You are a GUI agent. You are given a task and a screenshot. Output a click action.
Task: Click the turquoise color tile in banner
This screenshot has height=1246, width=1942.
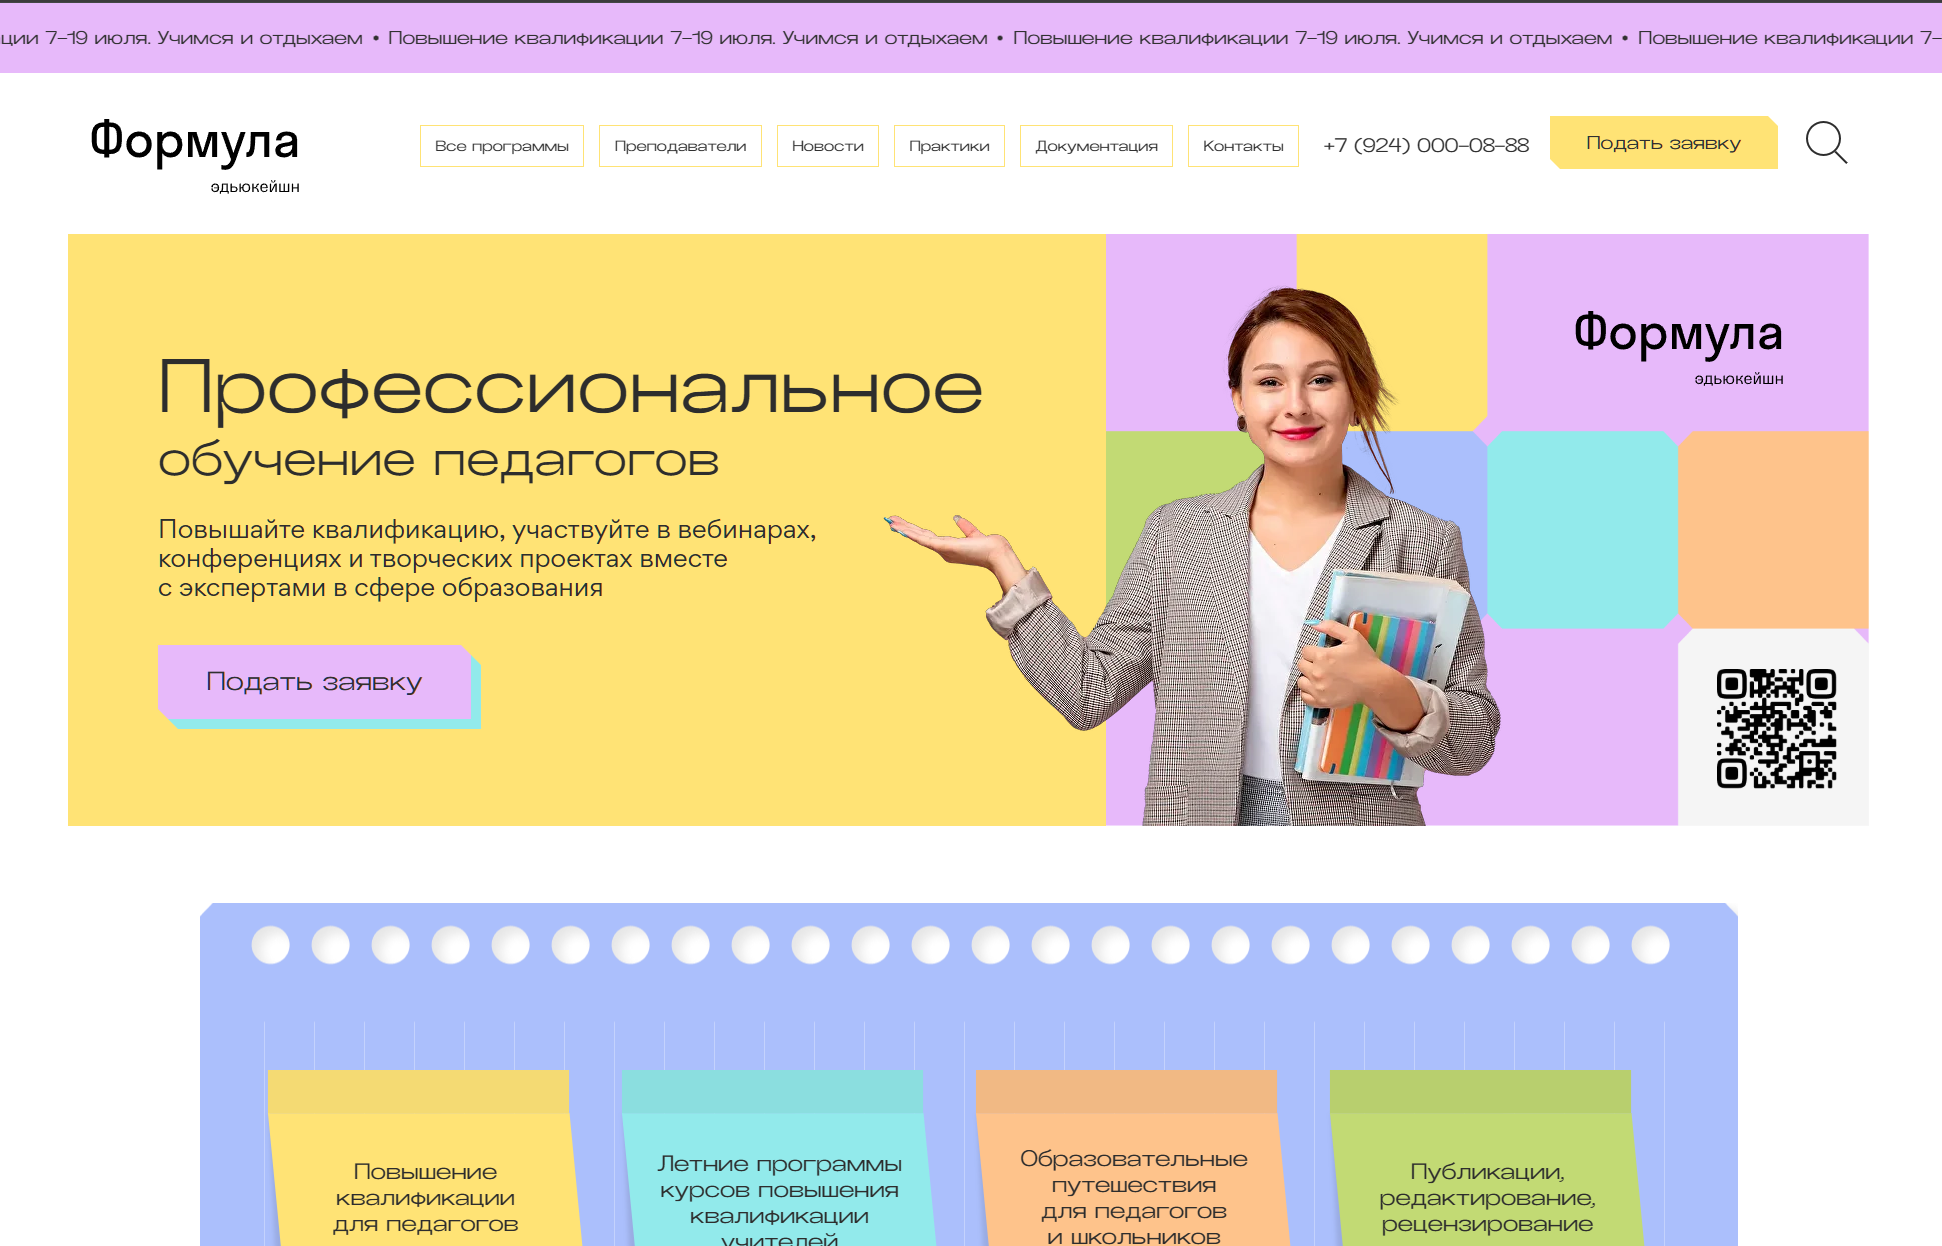[x=1581, y=530]
